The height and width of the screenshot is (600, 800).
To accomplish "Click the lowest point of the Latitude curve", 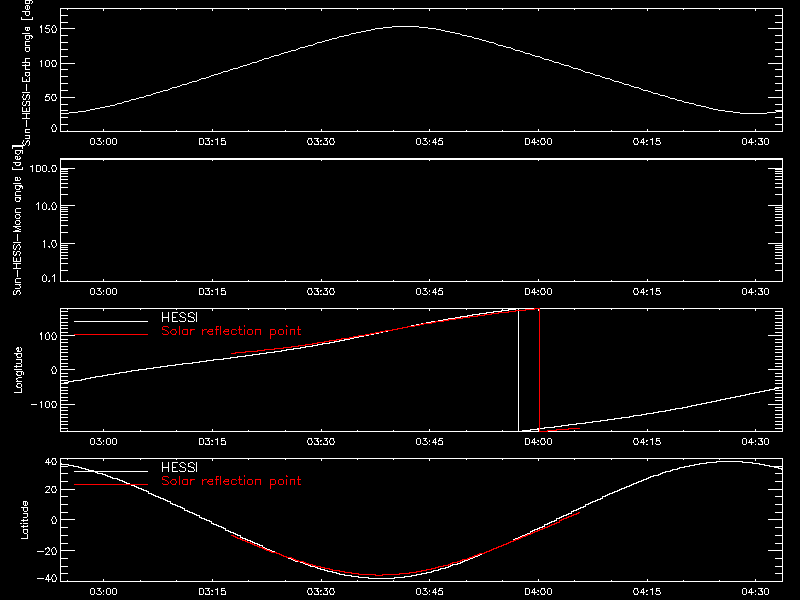I will point(383,578).
